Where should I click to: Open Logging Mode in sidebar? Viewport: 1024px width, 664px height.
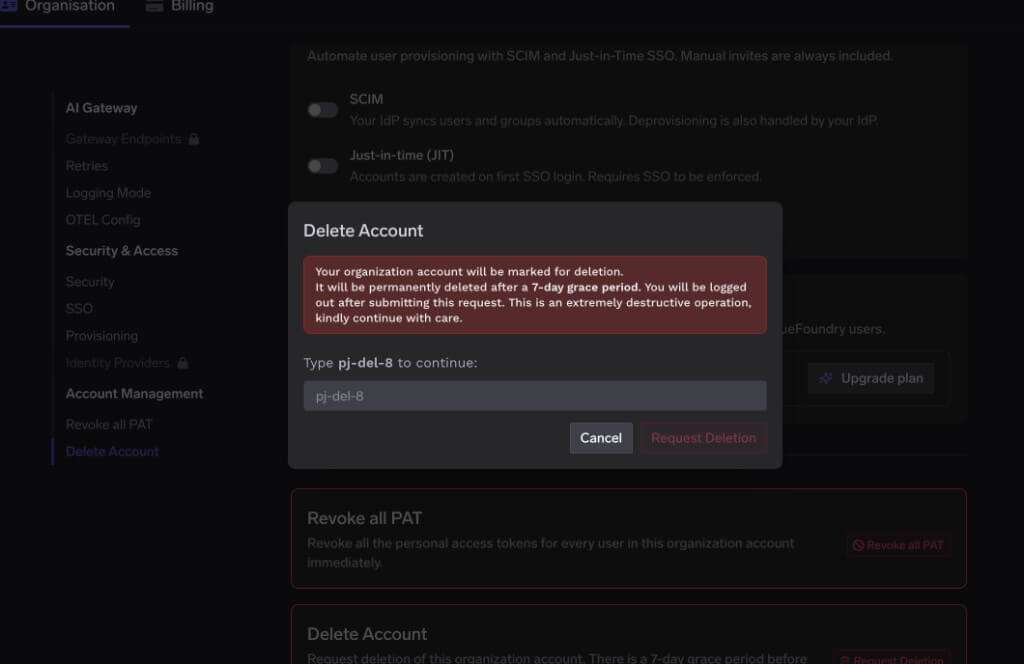coord(108,193)
